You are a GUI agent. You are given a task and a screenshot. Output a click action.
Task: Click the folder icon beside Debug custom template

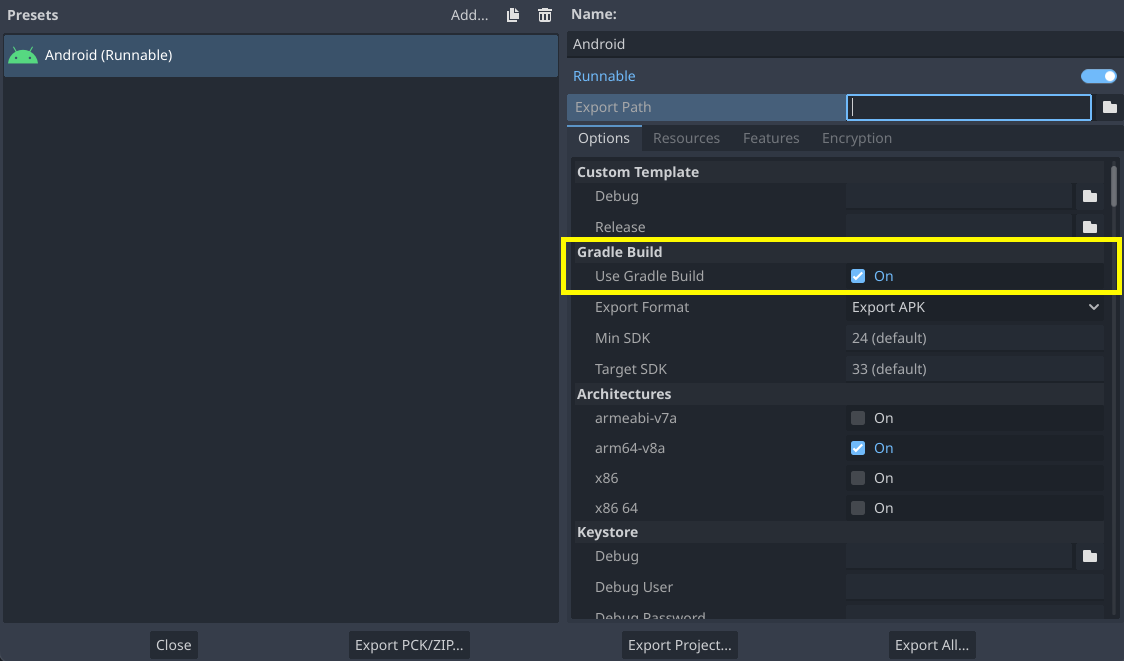[1089, 196]
